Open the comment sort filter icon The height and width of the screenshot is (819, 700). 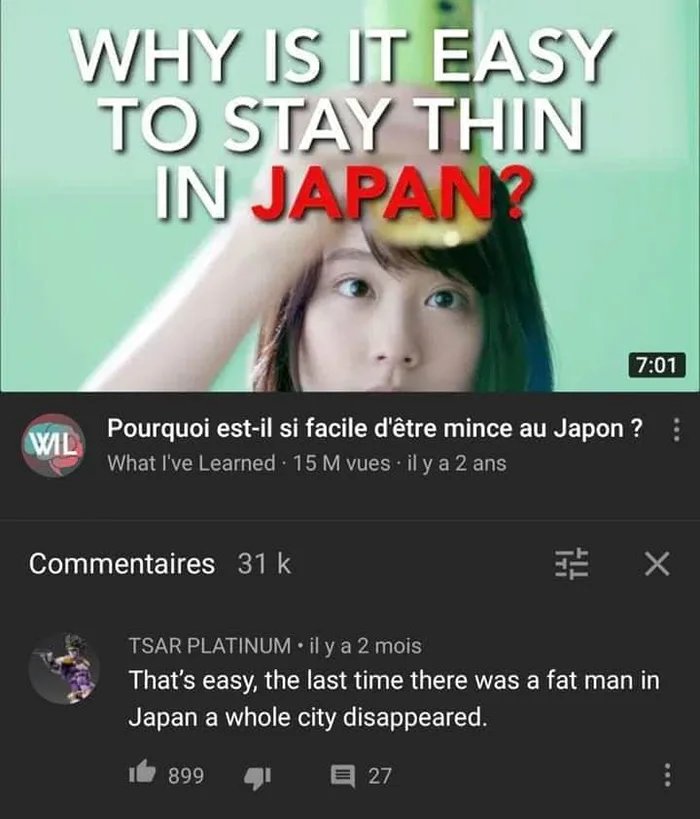click(x=571, y=564)
